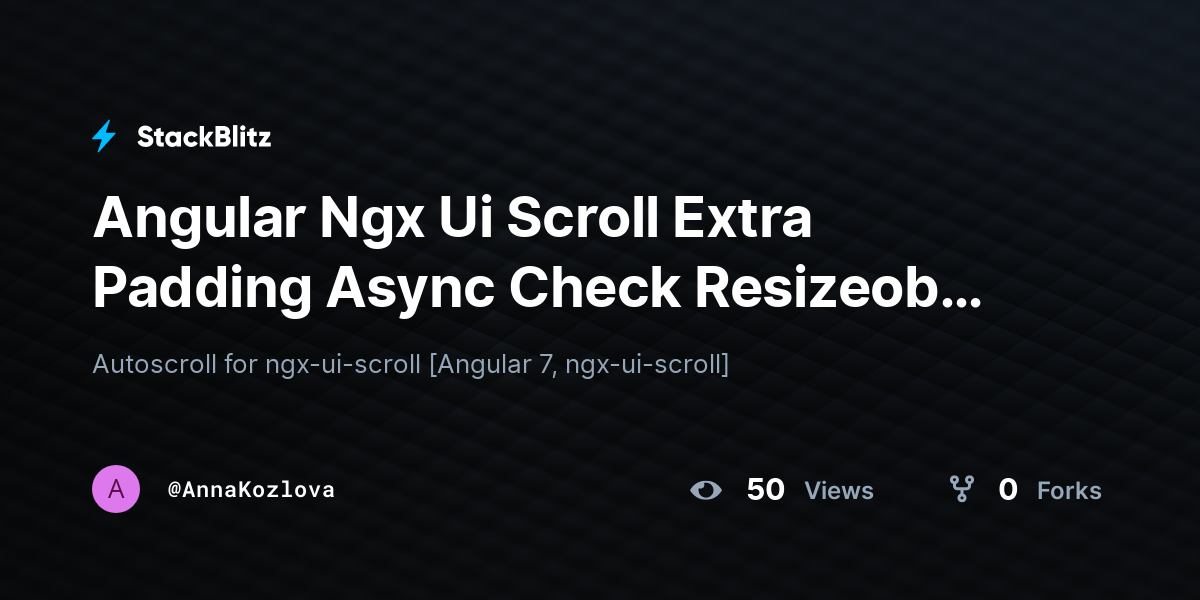
Task: Click the eye views icon
Action: point(706,490)
